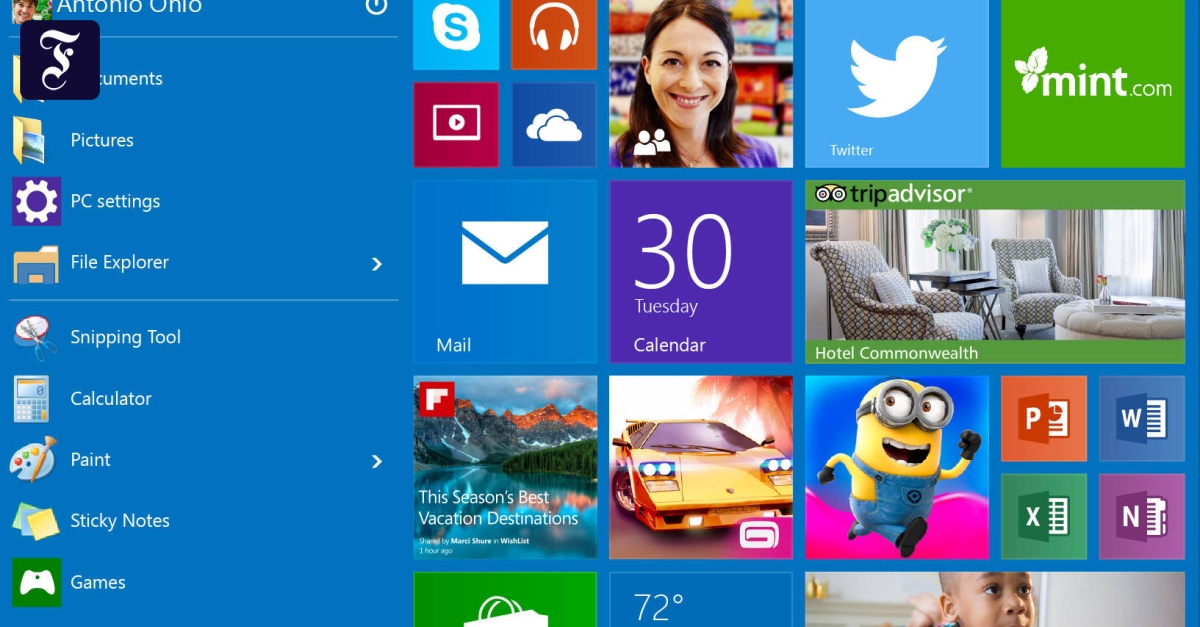Open the Video player tile
The image size is (1200, 627).
coord(456,124)
